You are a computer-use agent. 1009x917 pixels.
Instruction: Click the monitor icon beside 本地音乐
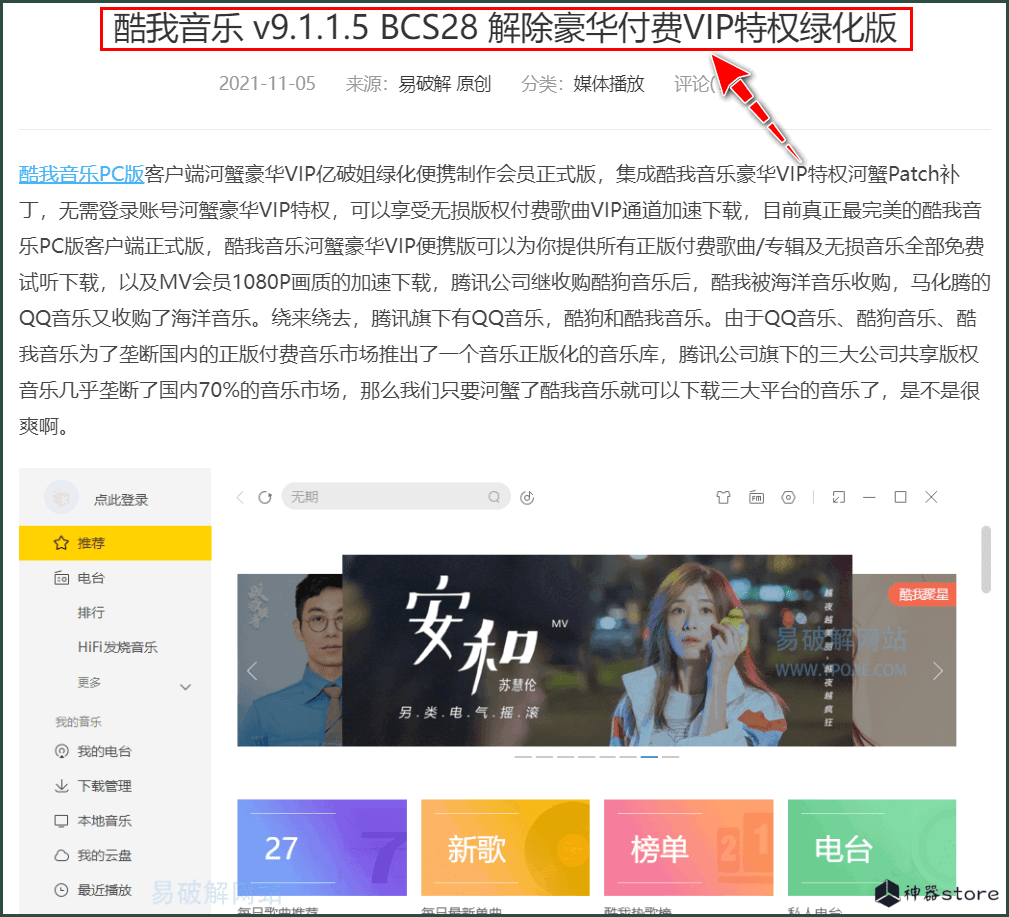click(x=61, y=821)
